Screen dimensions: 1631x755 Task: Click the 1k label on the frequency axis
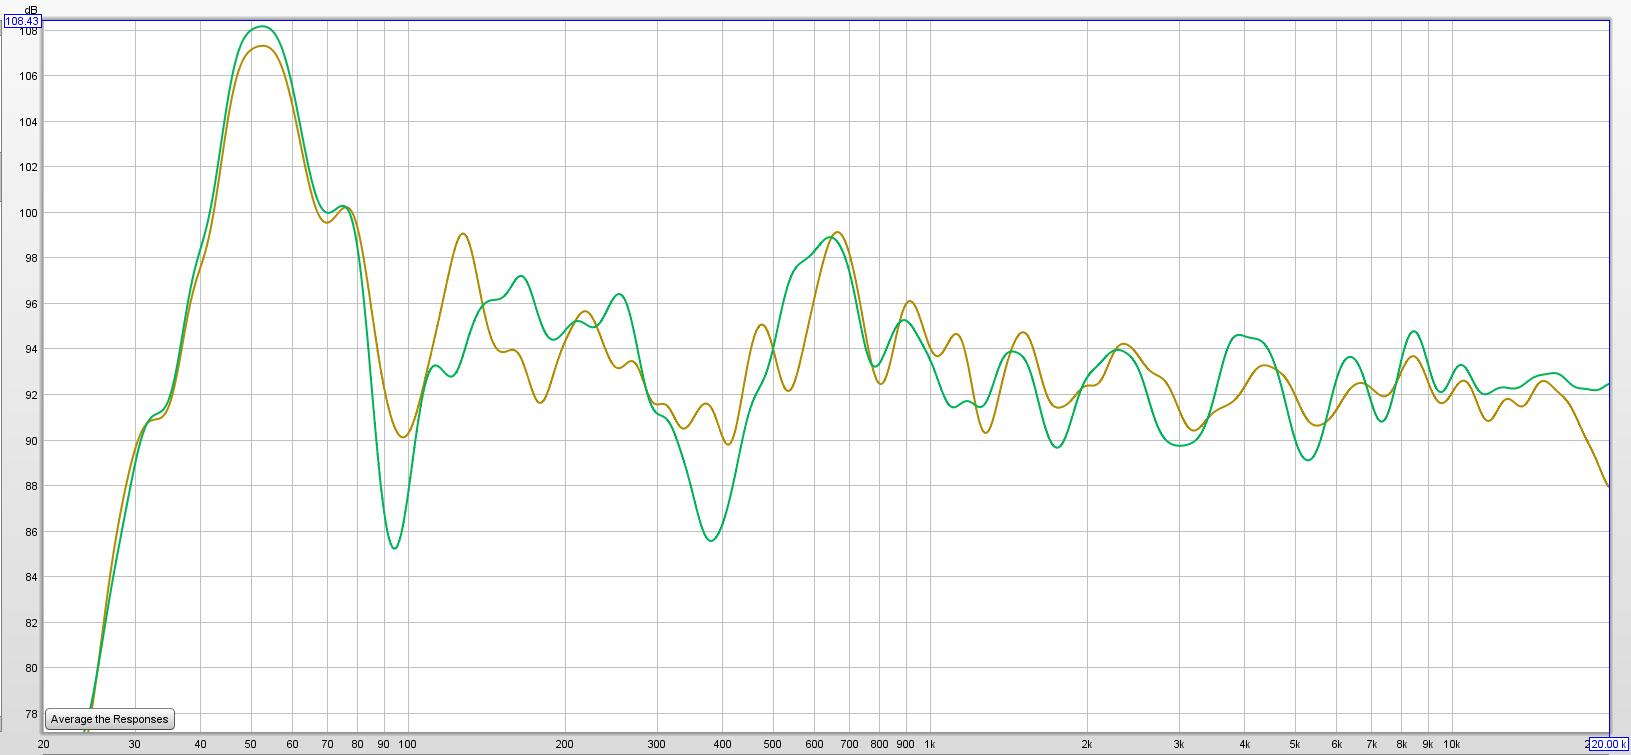click(x=930, y=744)
